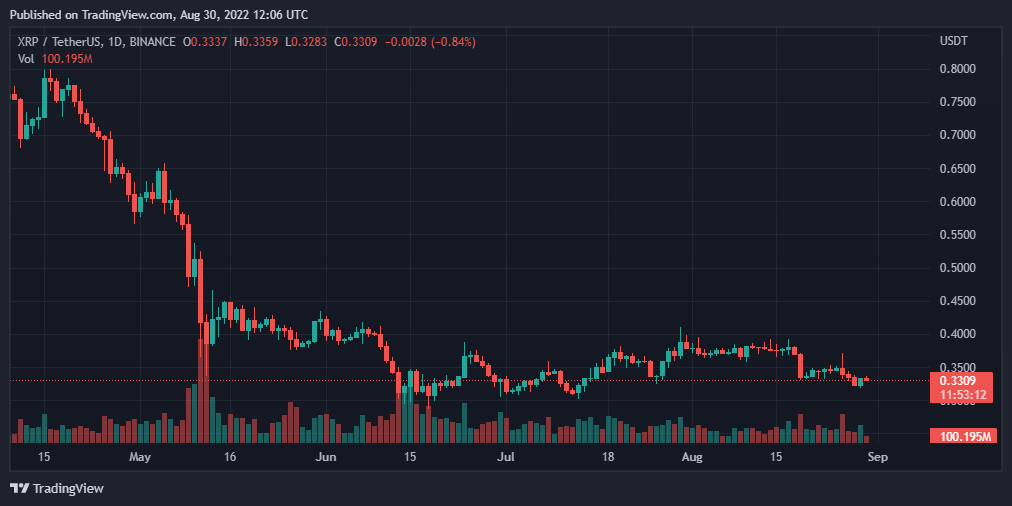Click the 0.5000 price axis label
This screenshot has height=506, width=1012.
957,268
